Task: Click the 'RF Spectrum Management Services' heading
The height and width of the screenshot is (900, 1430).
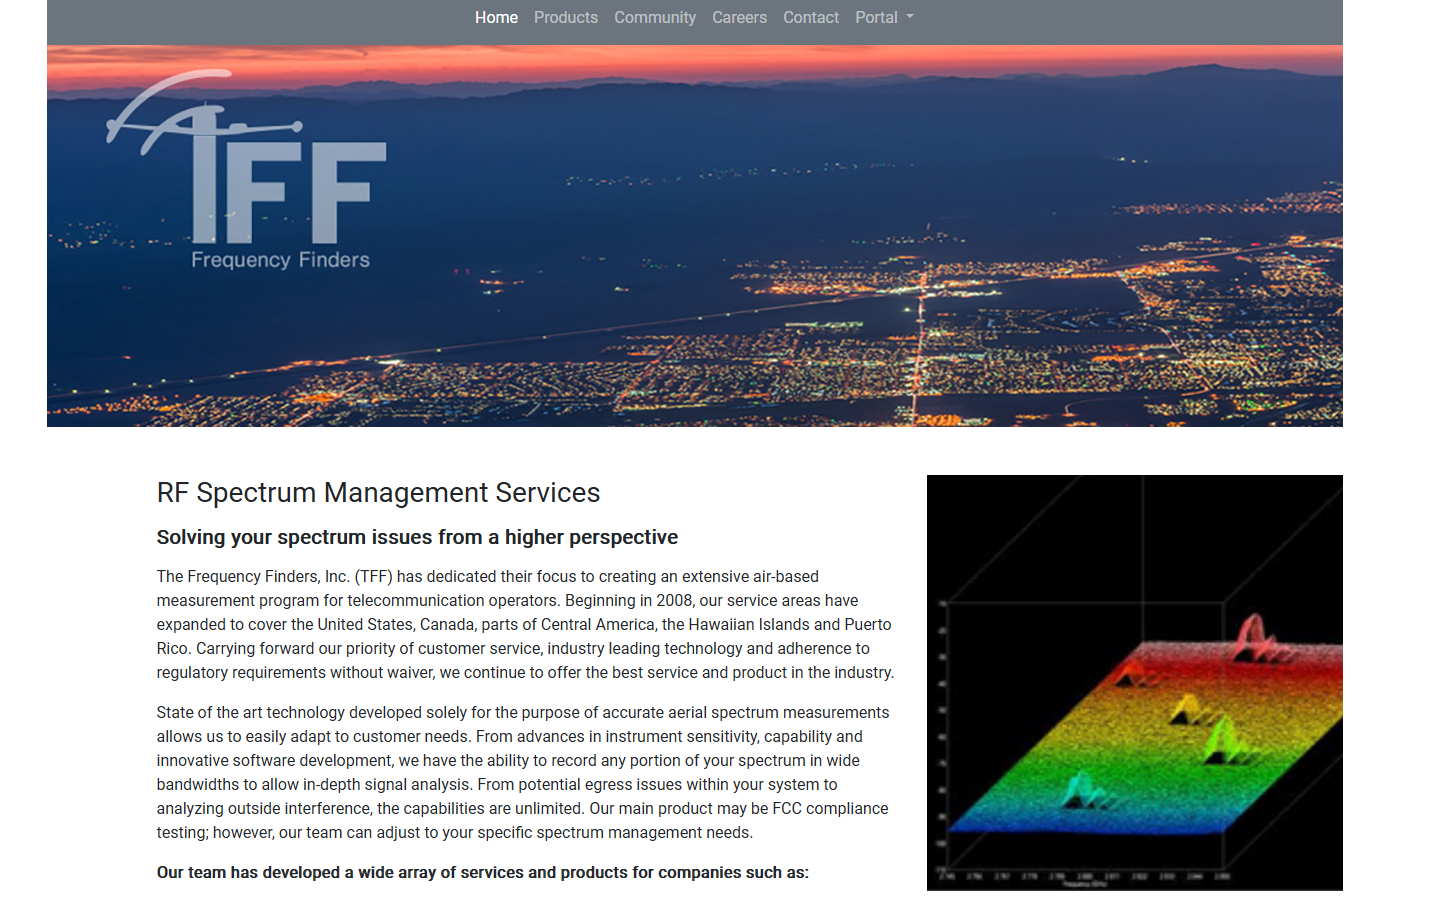Action: pyautogui.click(x=378, y=493)
